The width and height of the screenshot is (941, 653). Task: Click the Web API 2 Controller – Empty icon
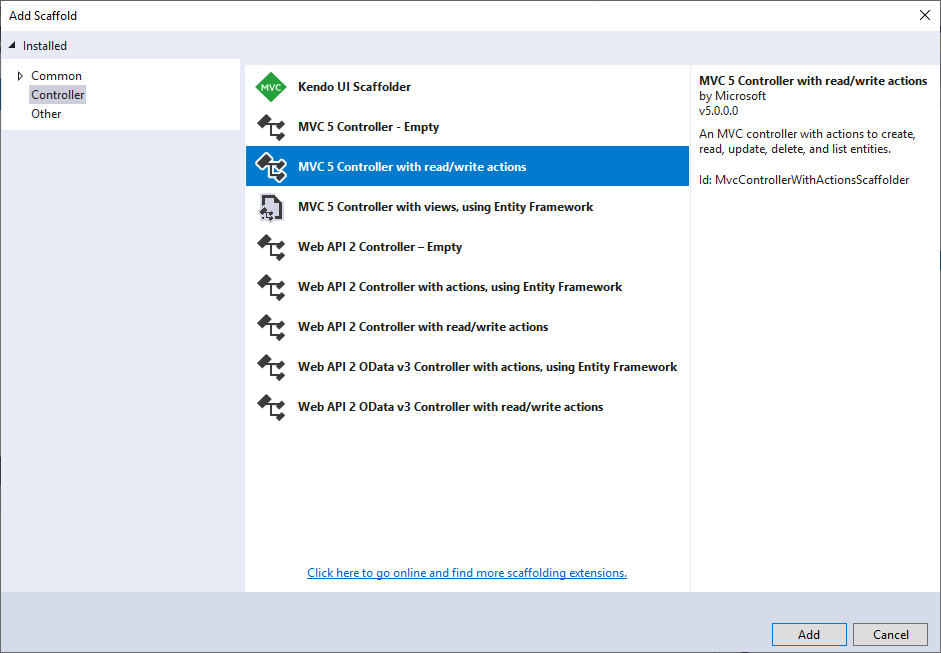pyautogui.click(x=271, y=247)
